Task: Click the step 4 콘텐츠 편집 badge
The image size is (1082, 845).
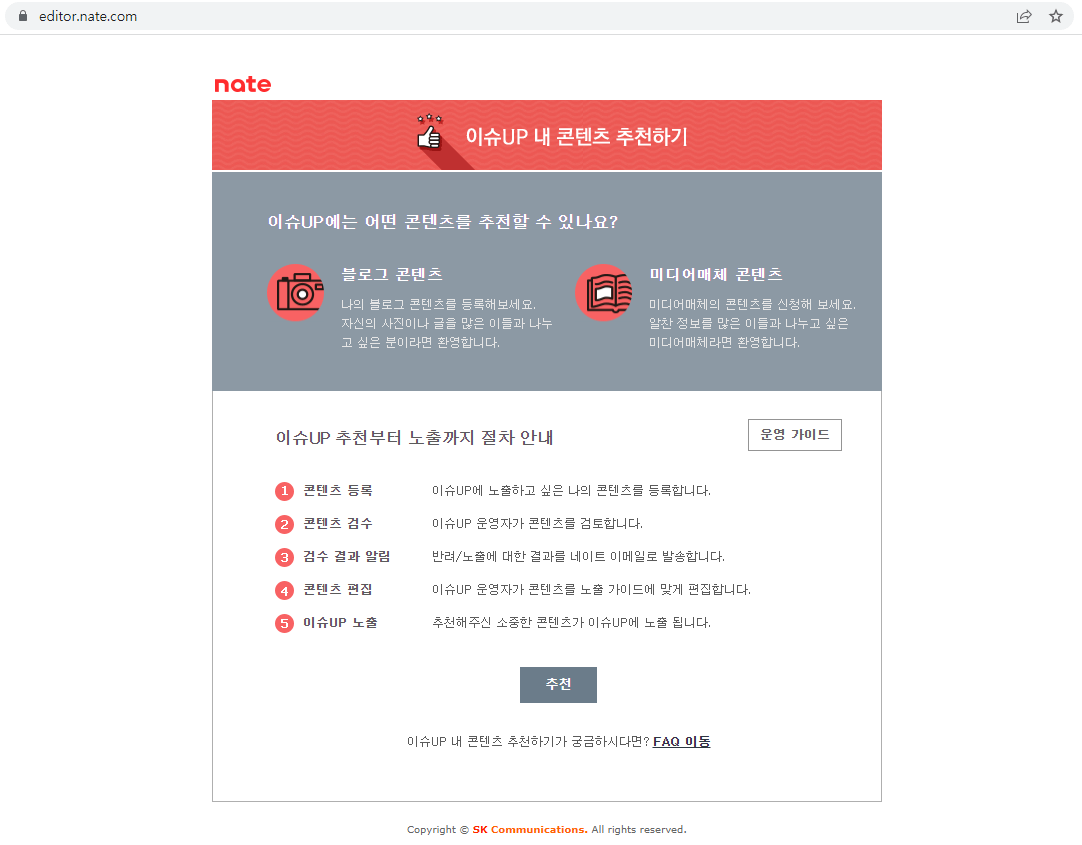Action: coord(283,590)
